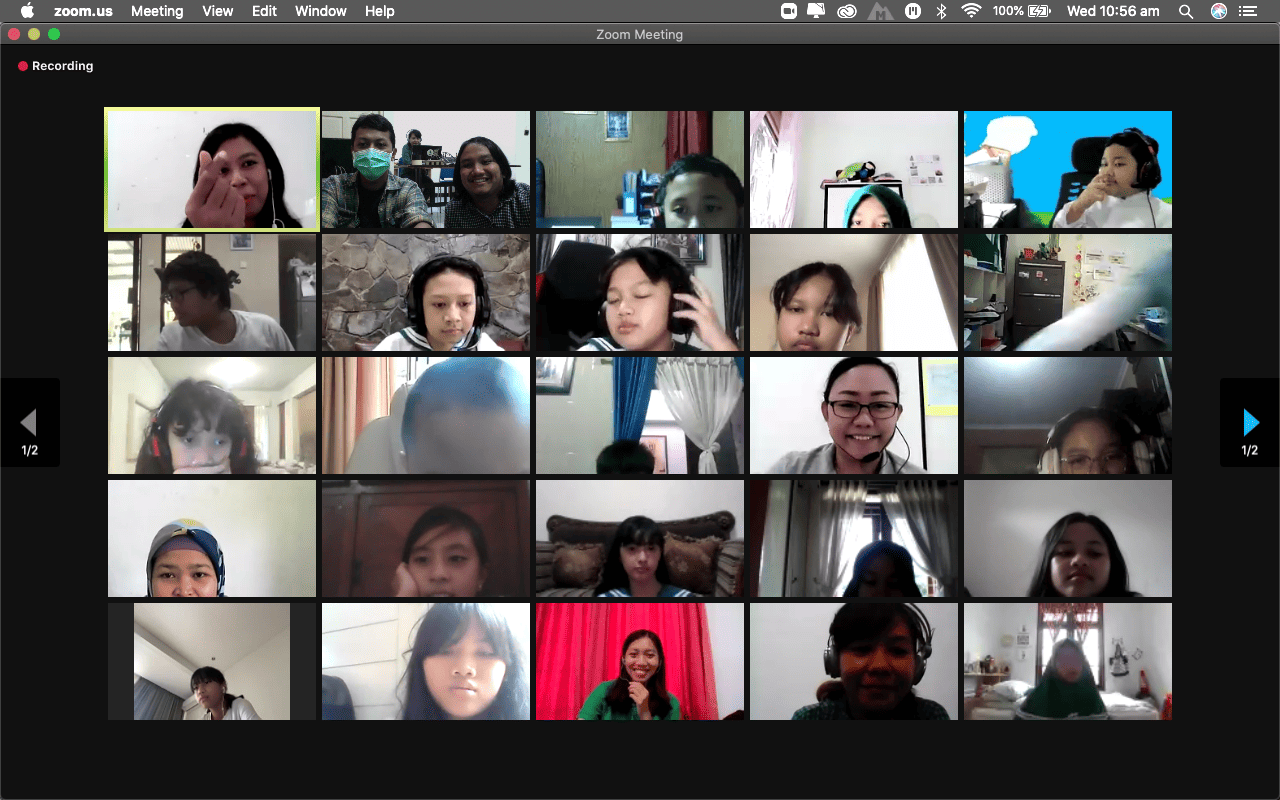
Task: Select tile with person wearing green face mask
Action: (x=426, y=170)
